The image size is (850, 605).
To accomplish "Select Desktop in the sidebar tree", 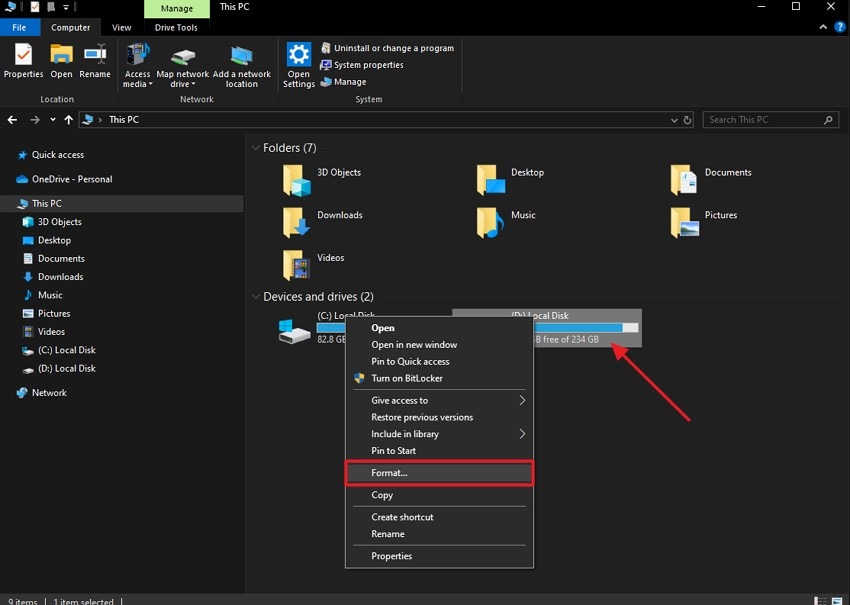I will coord(54,240).
